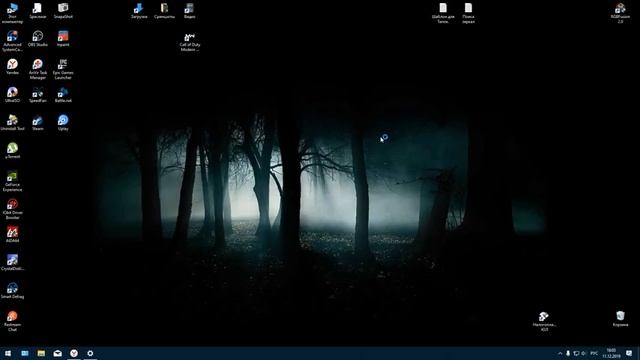The image size is (640, 360).
Task: Select the SpeedFan desktop shortcut
Action: pyautogui.click(x=38, y=95)
